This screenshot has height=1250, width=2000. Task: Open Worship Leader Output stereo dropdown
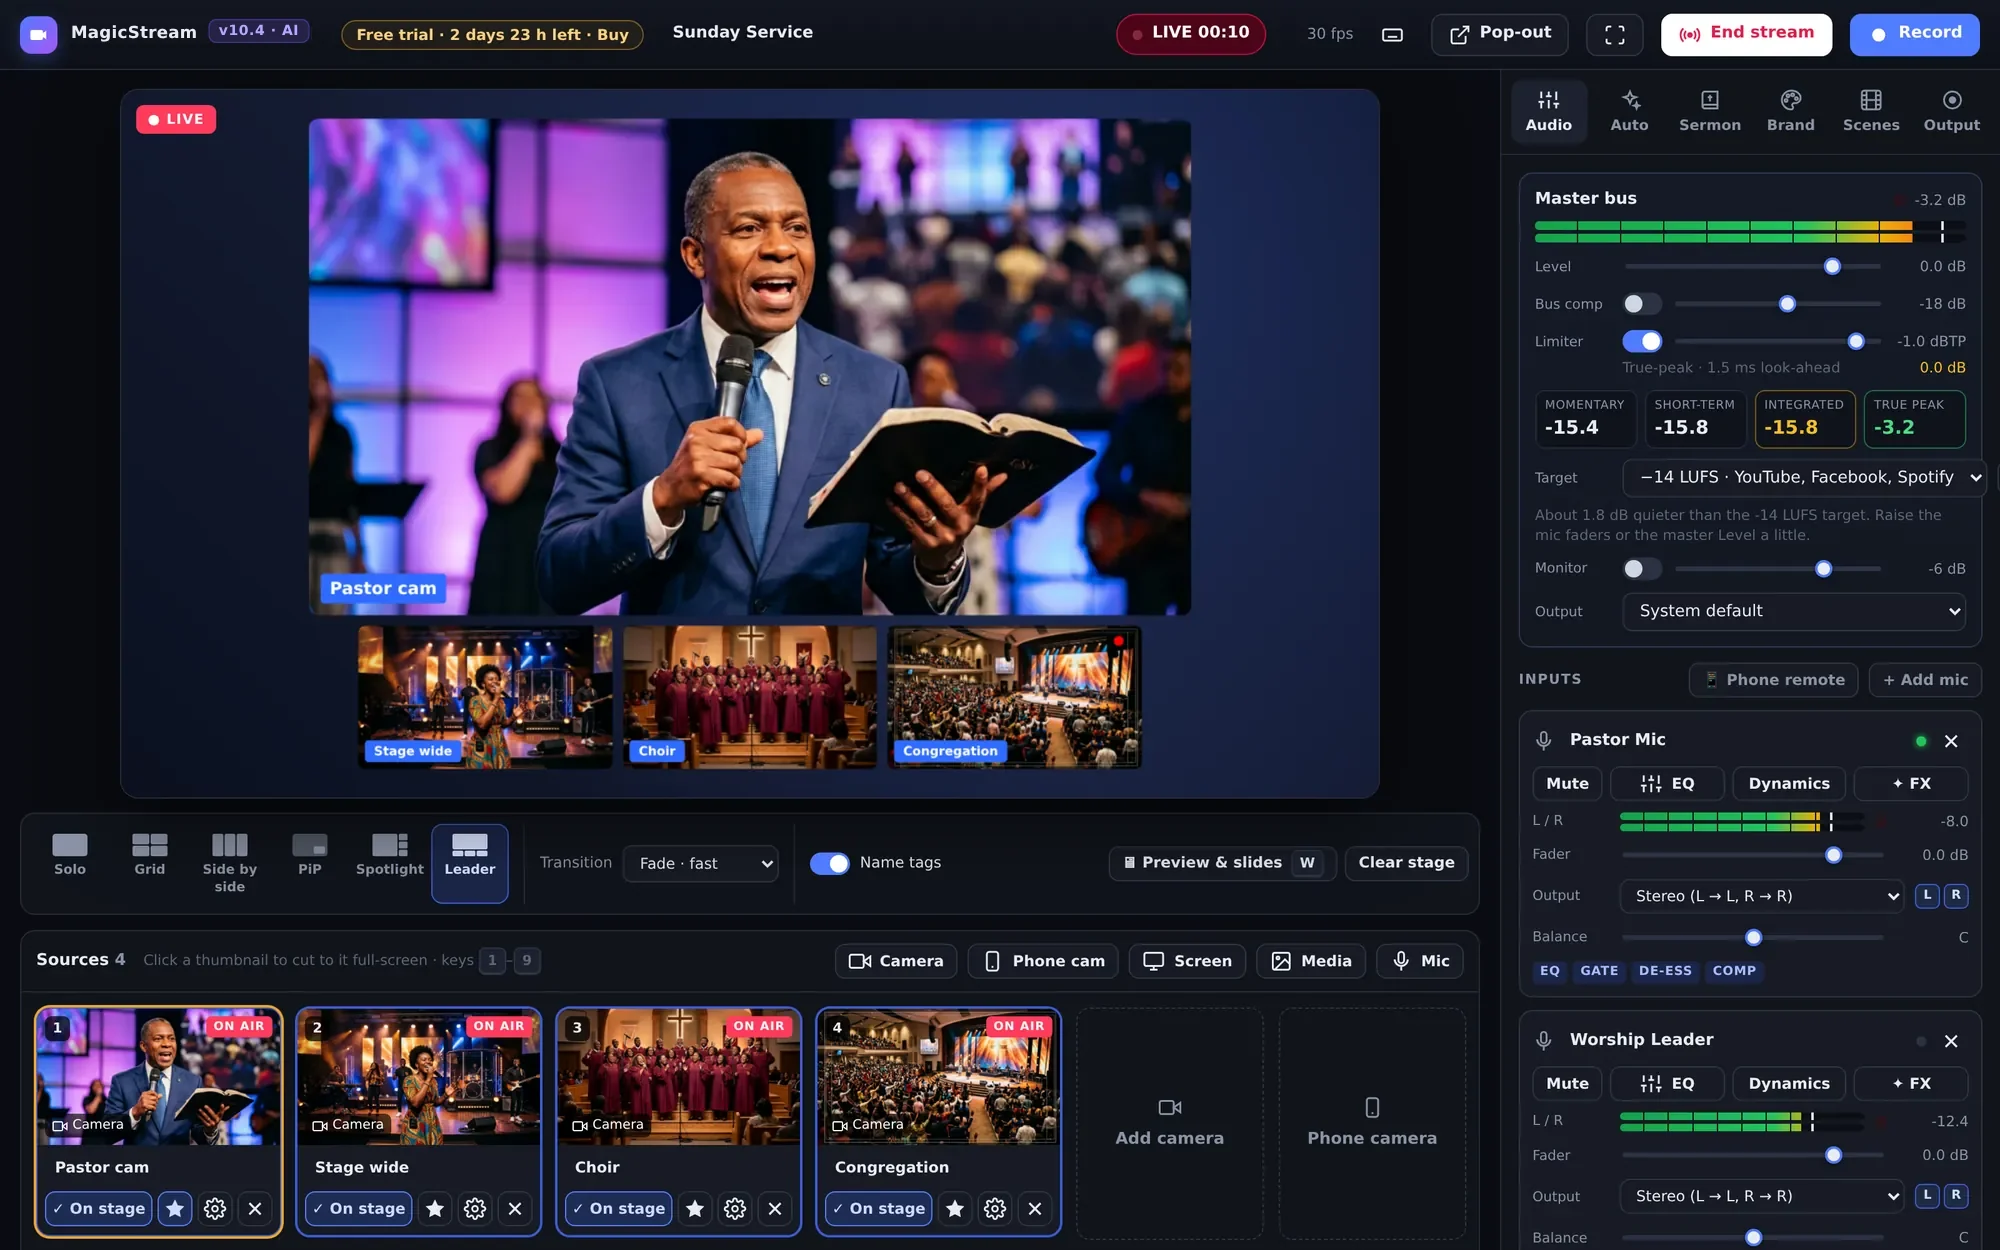[1761, 1196]
